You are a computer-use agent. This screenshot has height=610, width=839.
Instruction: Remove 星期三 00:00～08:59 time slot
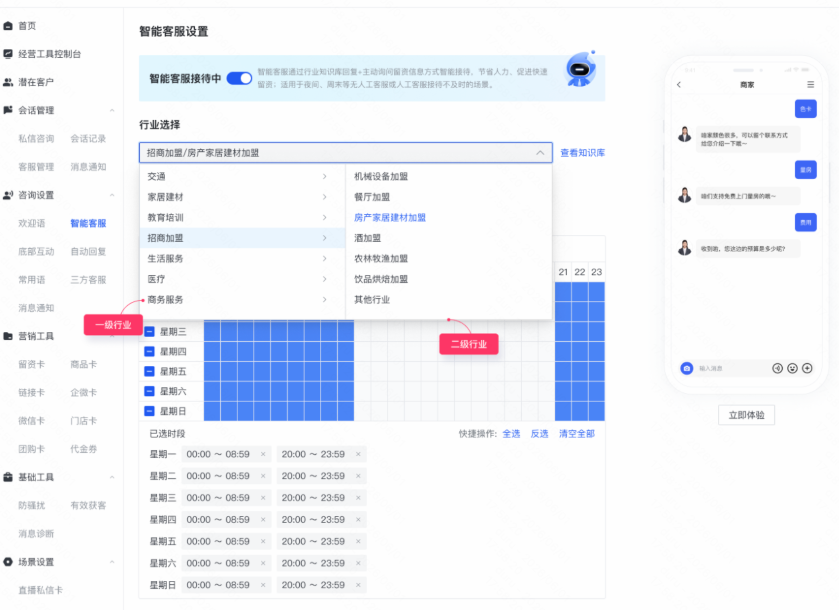(263, 498)
